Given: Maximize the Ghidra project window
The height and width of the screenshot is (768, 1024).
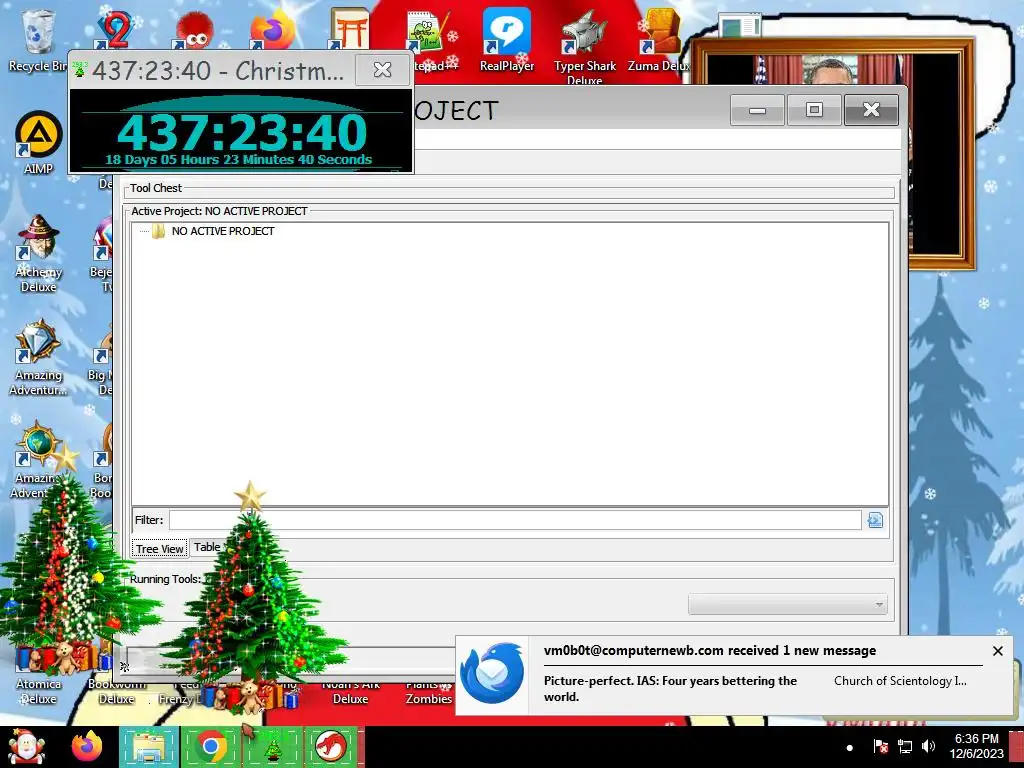Looking at the screenshot, I should tap(814, 110).
